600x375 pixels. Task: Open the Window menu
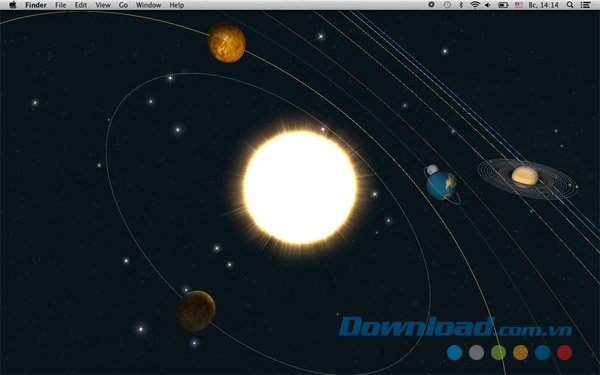[148, 5]
